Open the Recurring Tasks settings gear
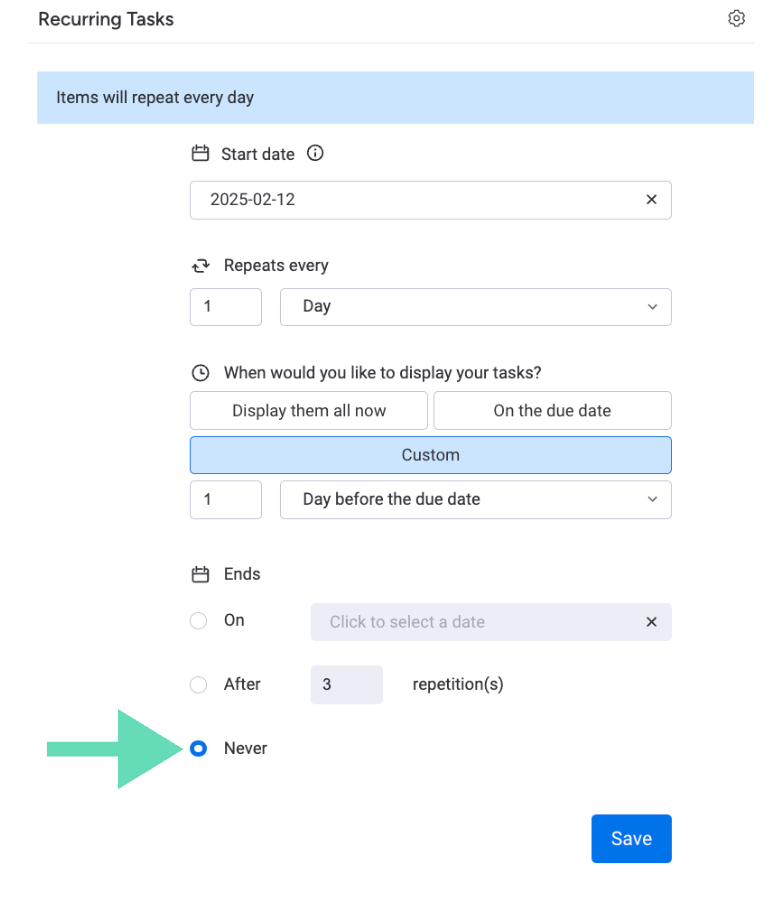 (737, 18)
